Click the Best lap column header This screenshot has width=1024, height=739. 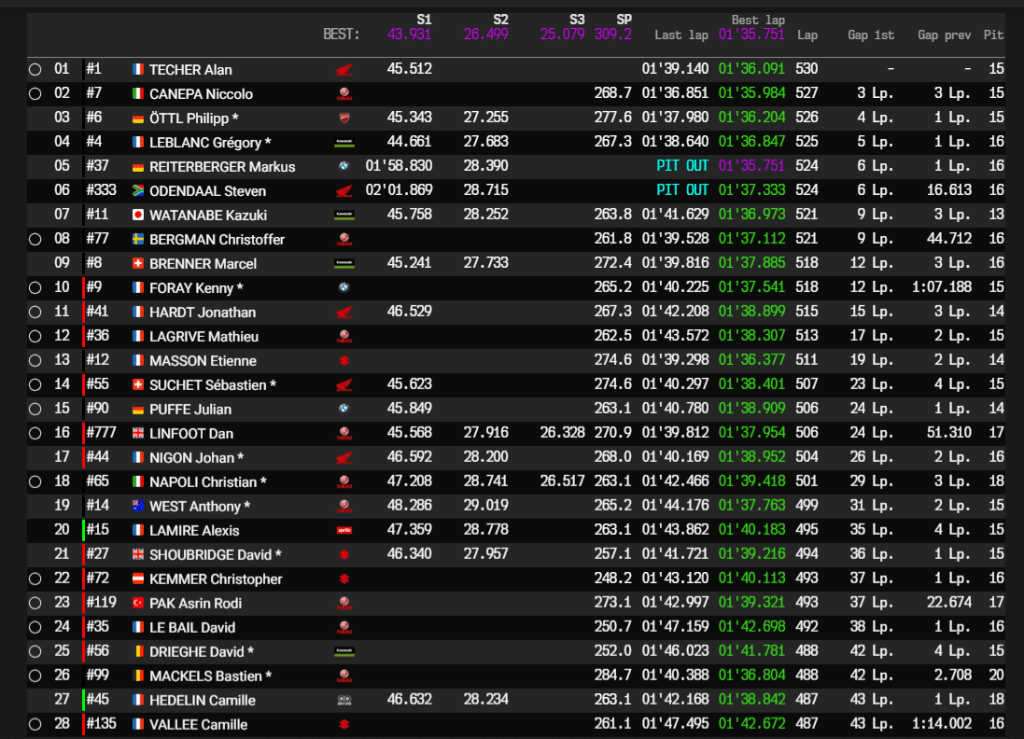(x=758, y=20)
